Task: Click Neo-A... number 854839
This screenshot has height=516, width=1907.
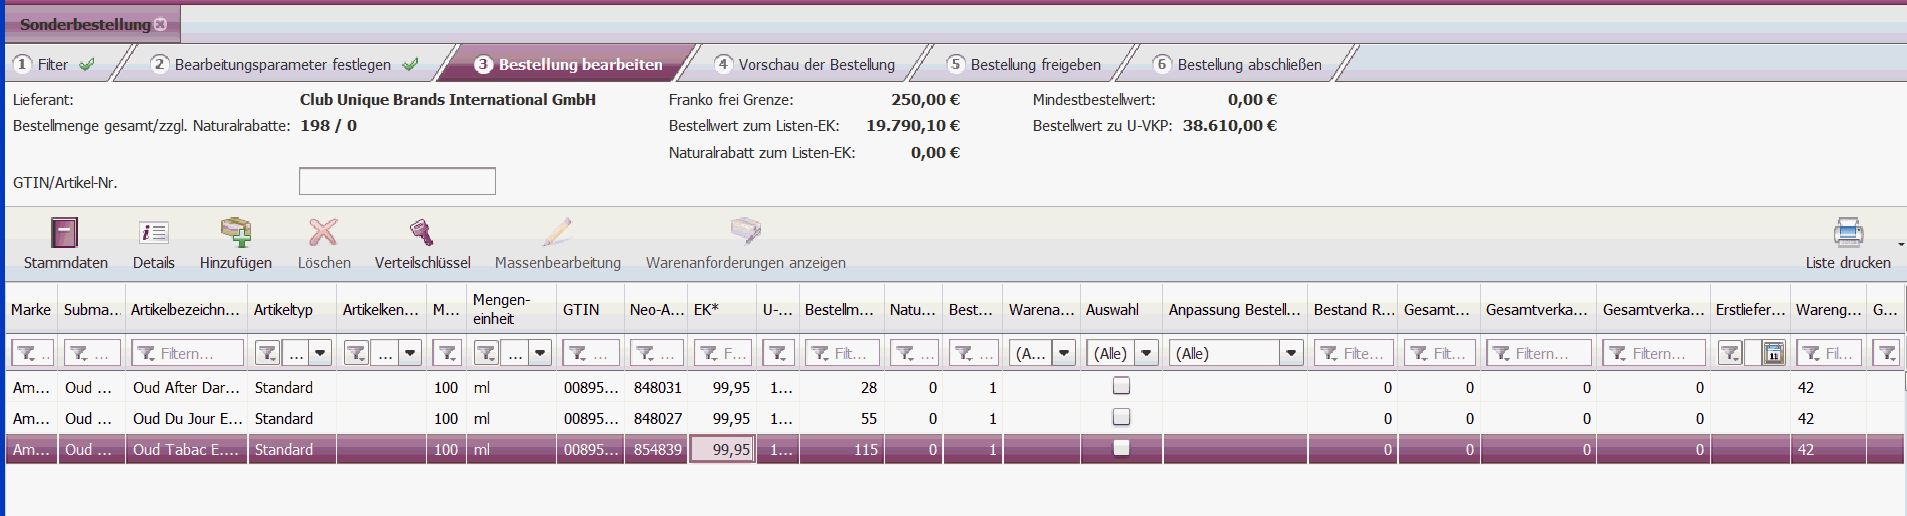Action: pyautogui.click(x=657, y=449)
